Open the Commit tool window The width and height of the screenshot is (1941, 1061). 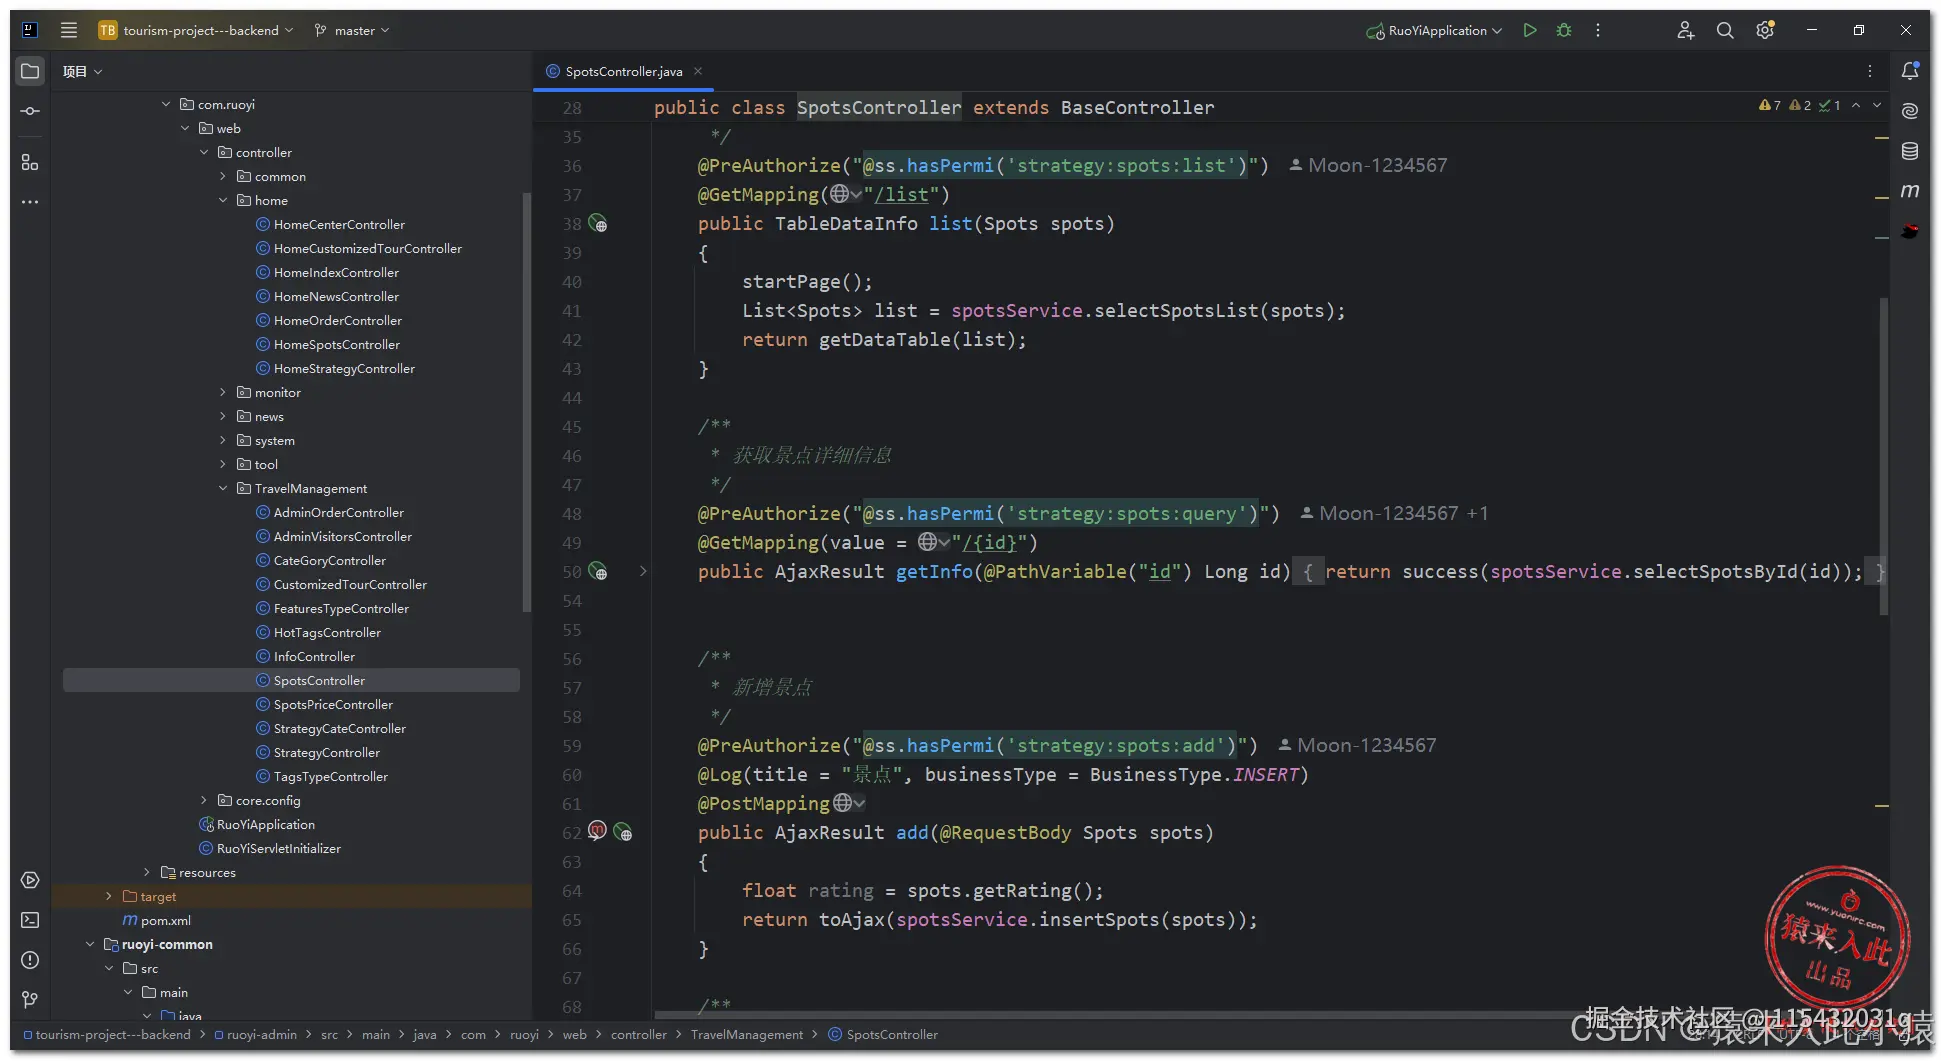pyautogui.click(x=30, y=111)
